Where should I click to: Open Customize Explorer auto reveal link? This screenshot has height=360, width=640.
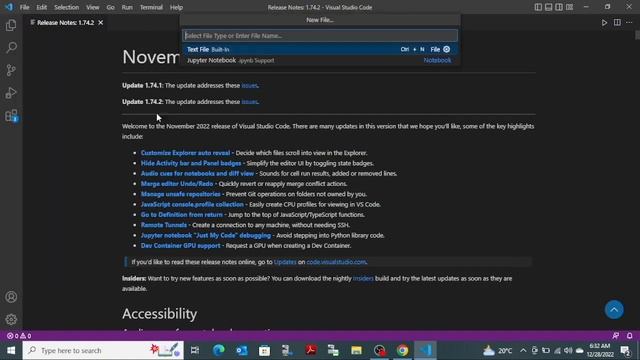(185, 153)
